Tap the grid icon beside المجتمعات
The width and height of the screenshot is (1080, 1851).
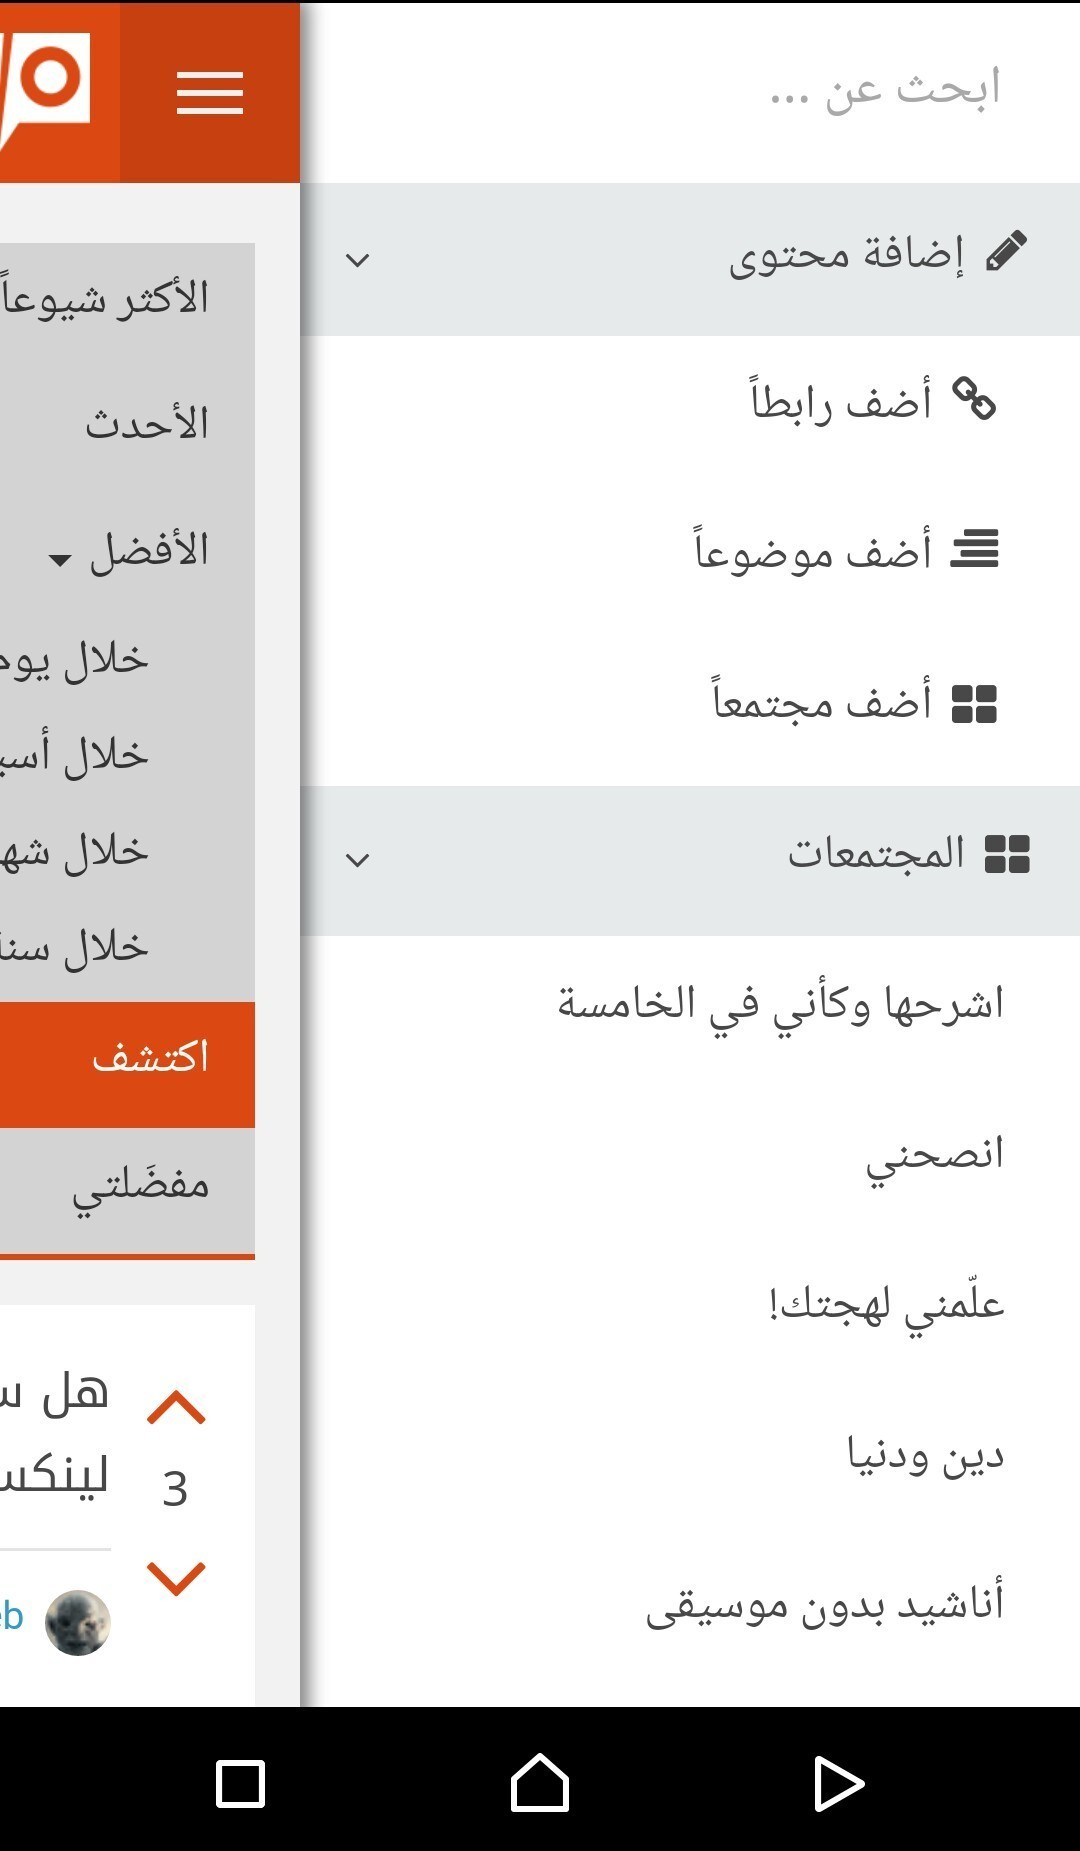point(1007,854)
